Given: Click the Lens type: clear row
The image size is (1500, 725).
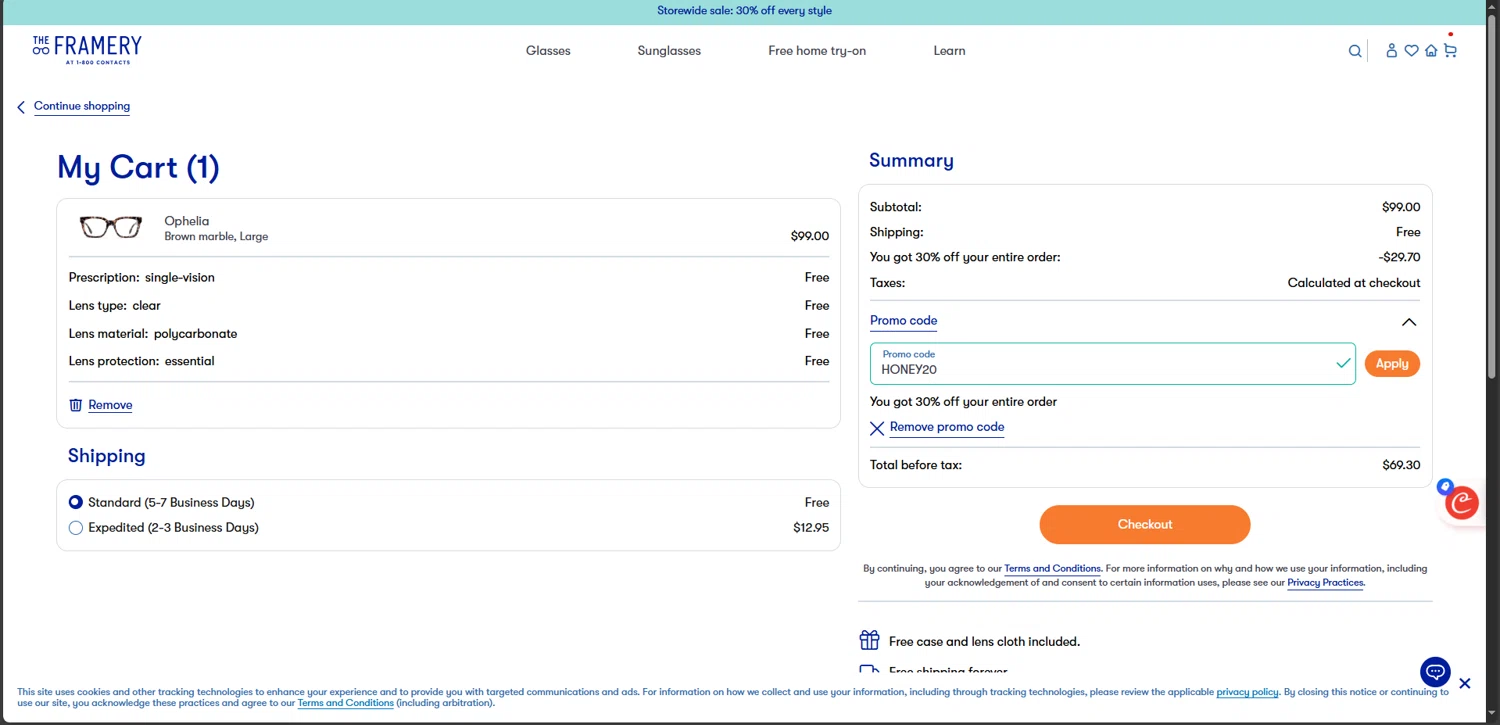Looking at the screenshot, I should 449,305.
